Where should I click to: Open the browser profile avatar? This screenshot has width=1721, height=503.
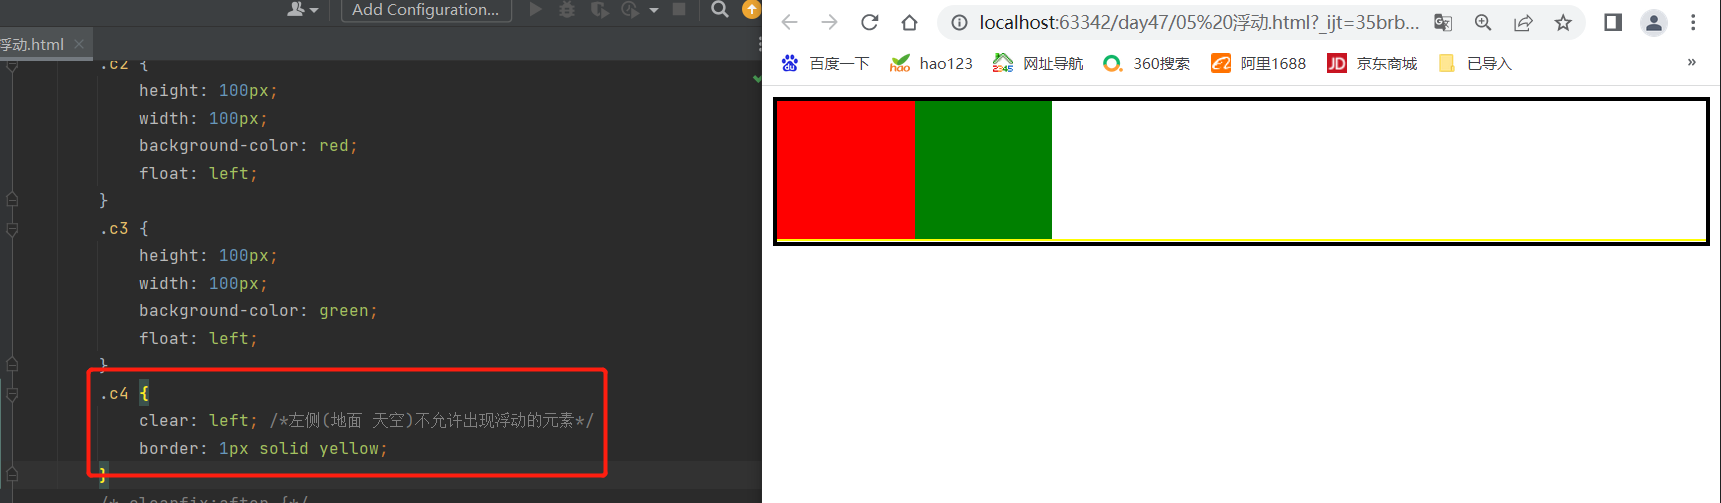1654,22
